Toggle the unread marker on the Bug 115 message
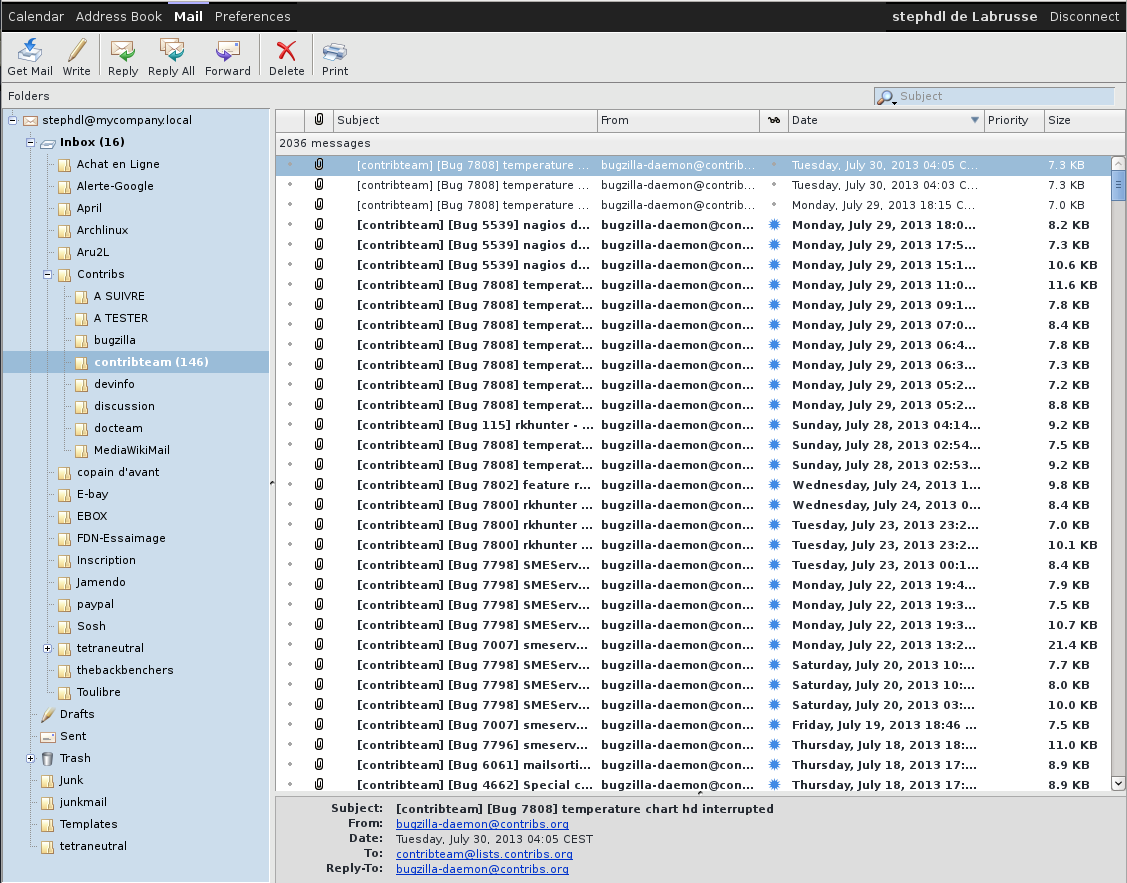The width and height of the screenshot is (1127, 883). (774, 425)
